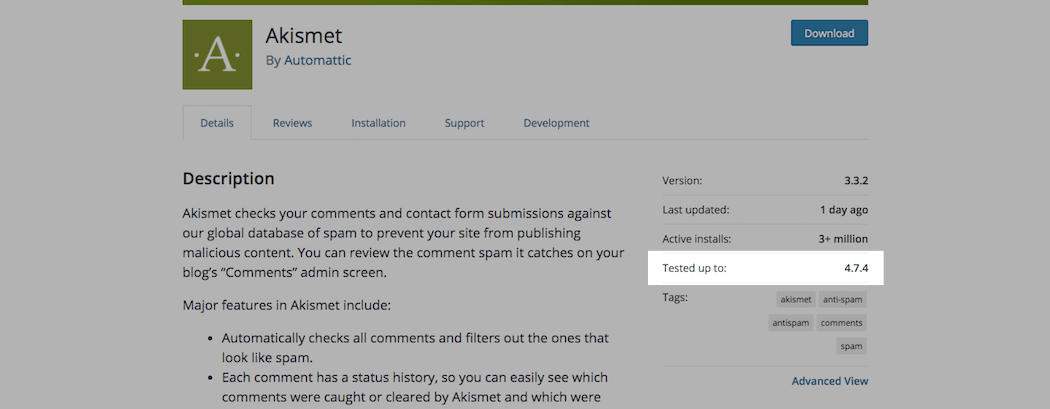This screenshot has height=409, width=1050.
Task: Open the Automattic author link
Action: coord(317,60)
